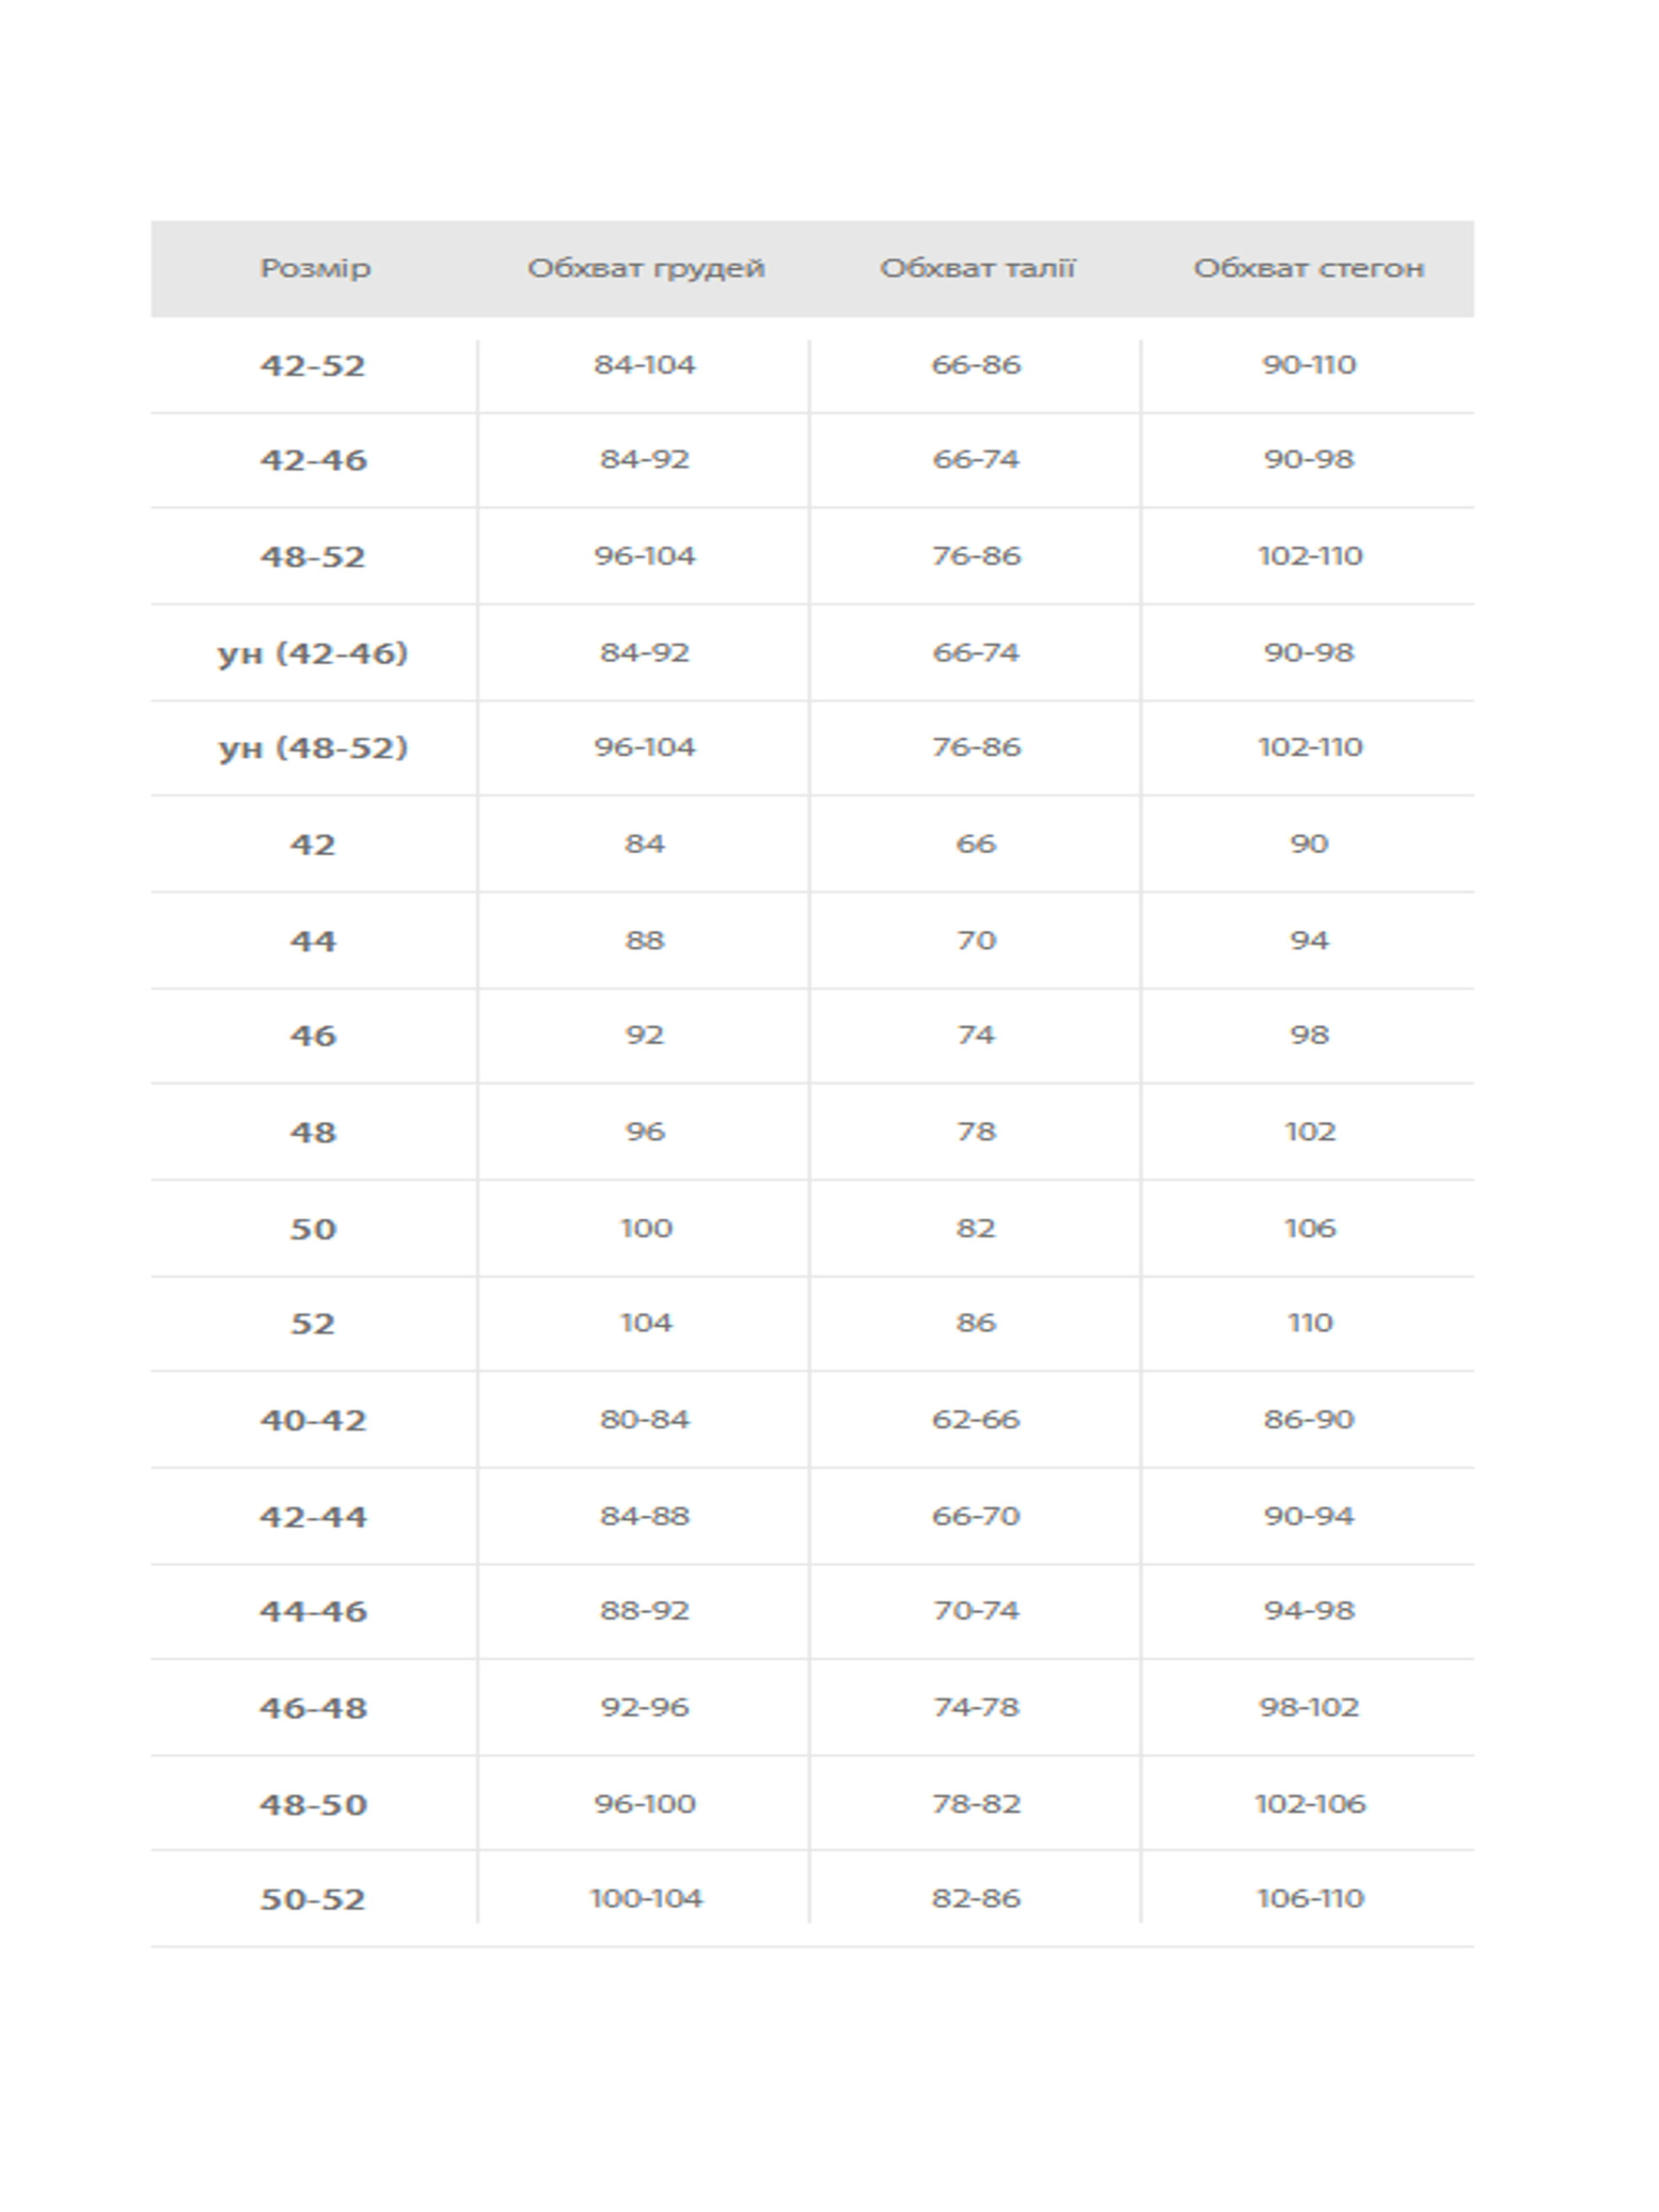The image size is (1659, 2212).
Task: Click chest value 100-104 in last row
Action: 646,1898
